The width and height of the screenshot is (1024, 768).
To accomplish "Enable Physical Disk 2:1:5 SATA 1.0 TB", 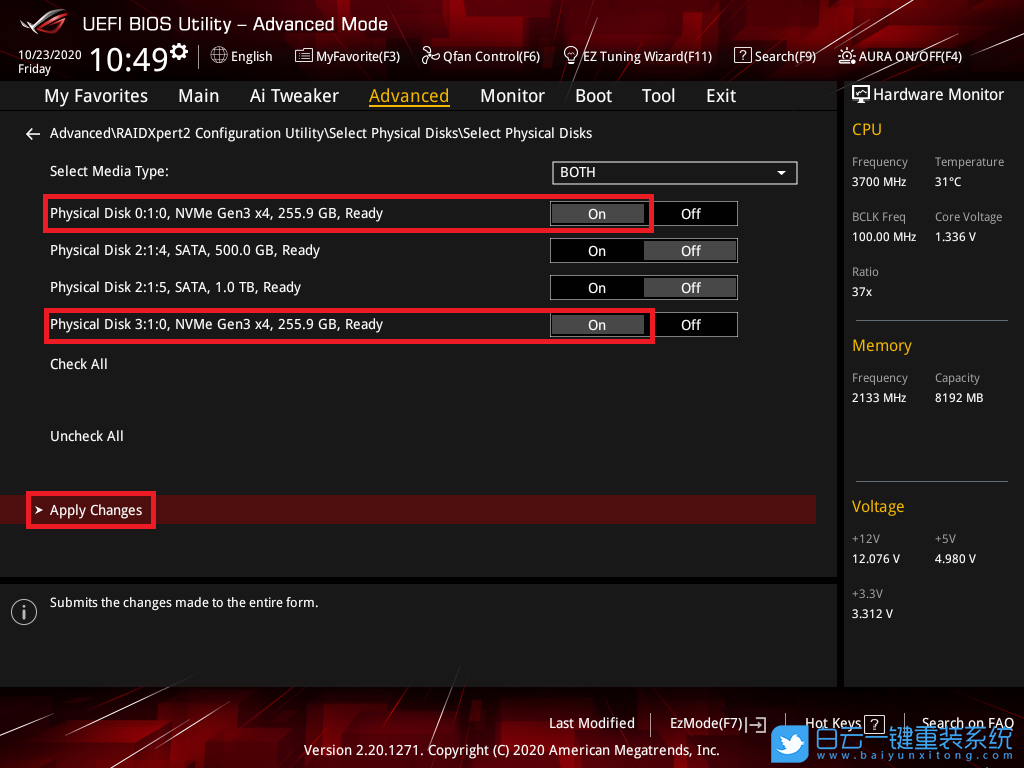I will pyautogui.click(x=597, y=288).
